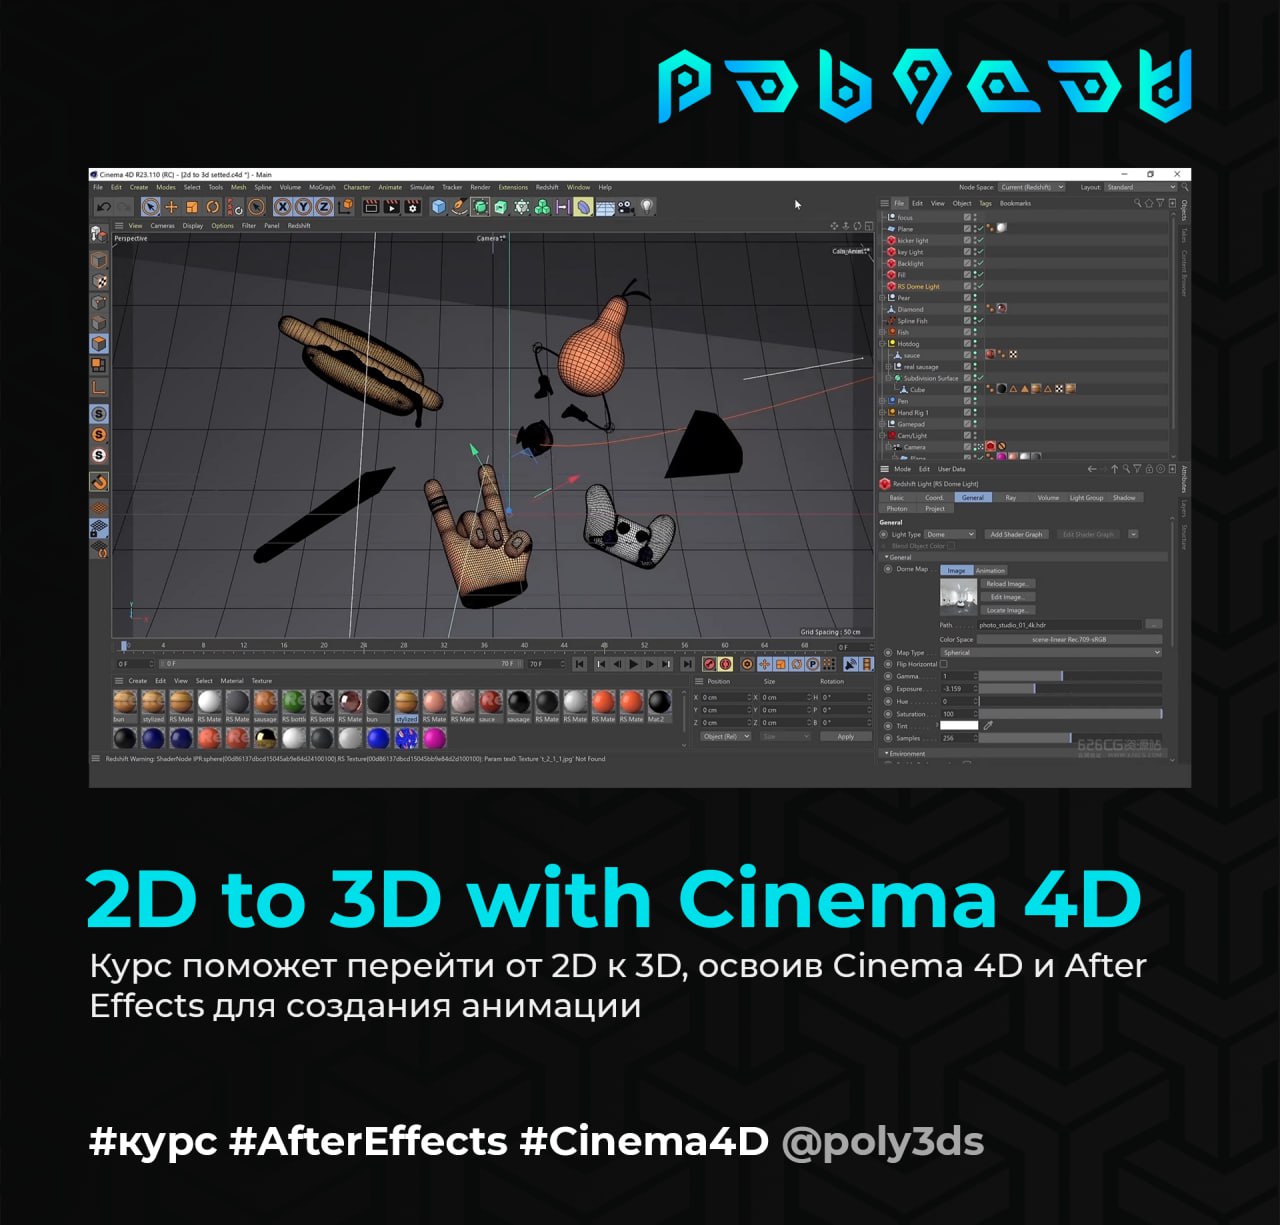Image resolution: width=1280 pixels, height=1225 pixels.
Task: Click the Light bulb icon
Action: tap(647, 207)
